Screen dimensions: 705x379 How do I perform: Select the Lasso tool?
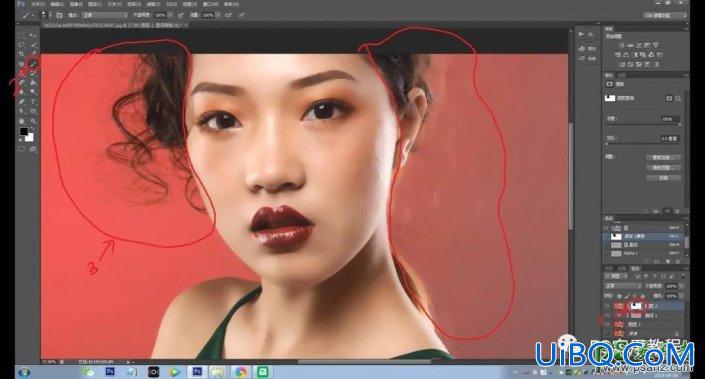click(x=22, y=45)
